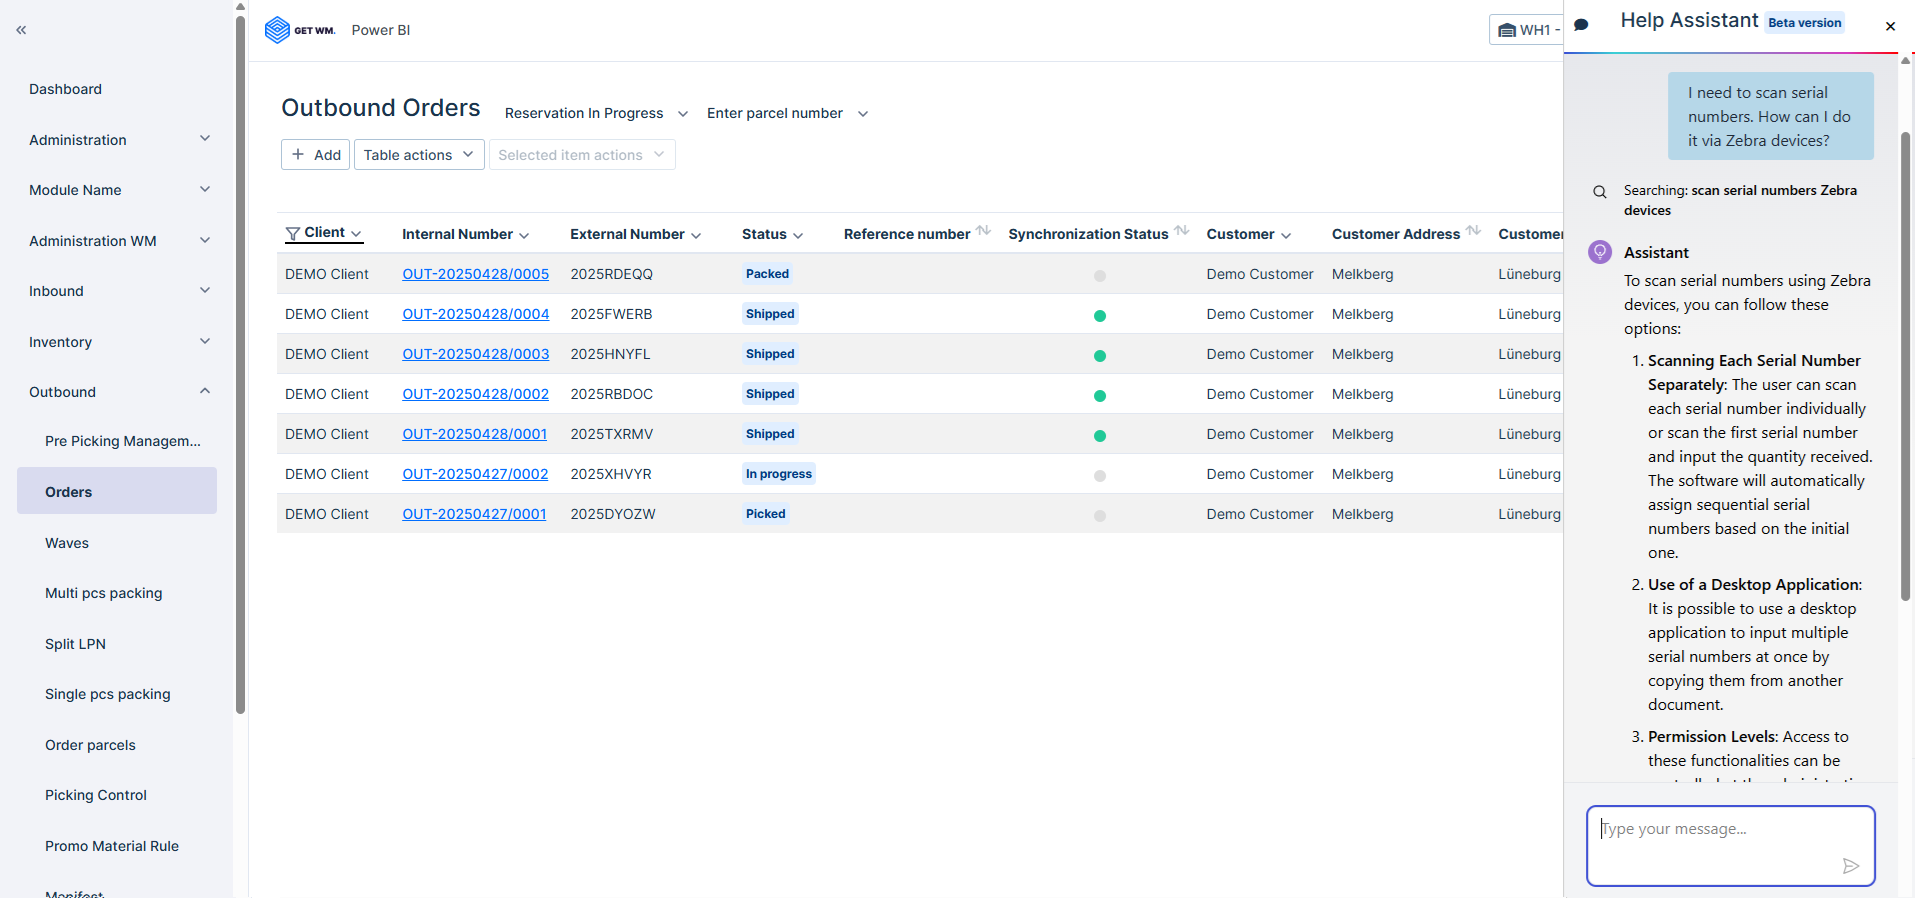Open Reservation In Progress dropdown
The image size is (1915, 898).
point(596,113)
